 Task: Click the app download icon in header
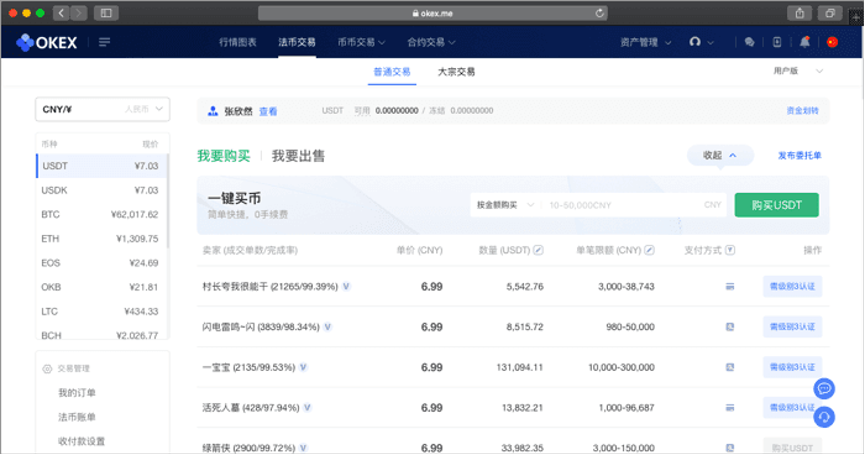tap(777, 42)
